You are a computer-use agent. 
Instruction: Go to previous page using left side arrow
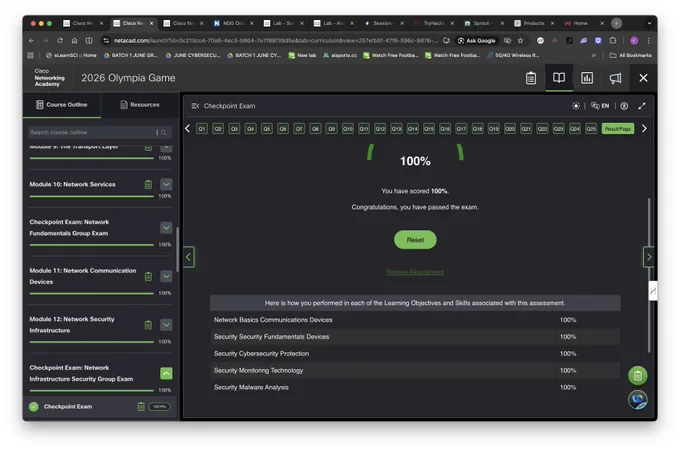(x=188, y=257)
